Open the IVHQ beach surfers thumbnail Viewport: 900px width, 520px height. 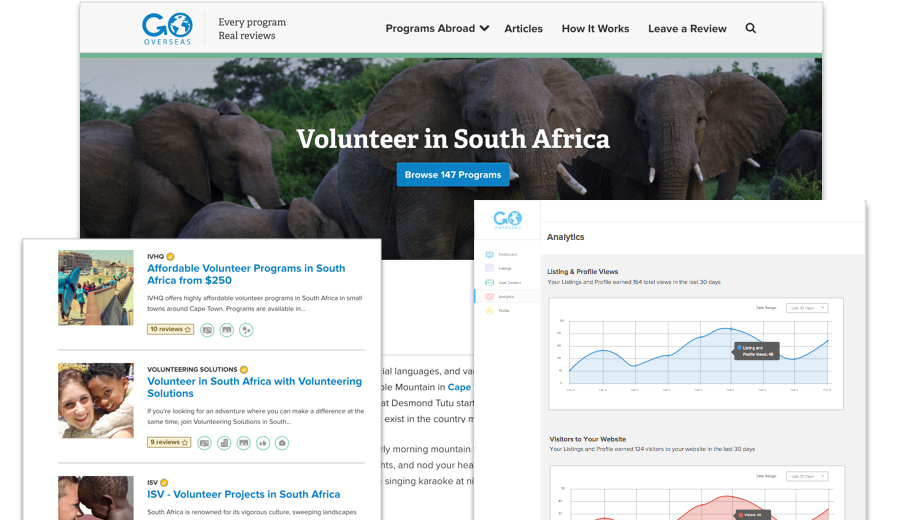click(96, 288)
